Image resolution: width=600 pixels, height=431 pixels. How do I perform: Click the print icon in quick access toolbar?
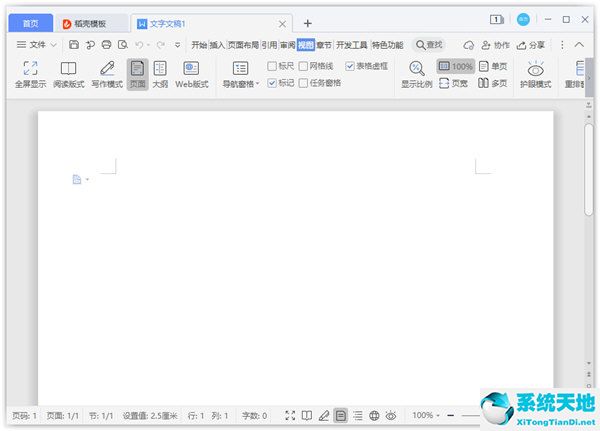(x=106, y=45)
